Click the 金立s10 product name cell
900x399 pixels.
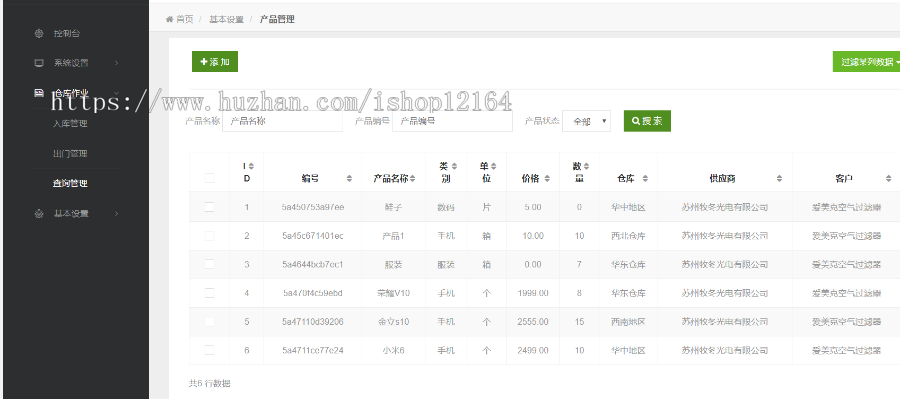tap(393, 321)
